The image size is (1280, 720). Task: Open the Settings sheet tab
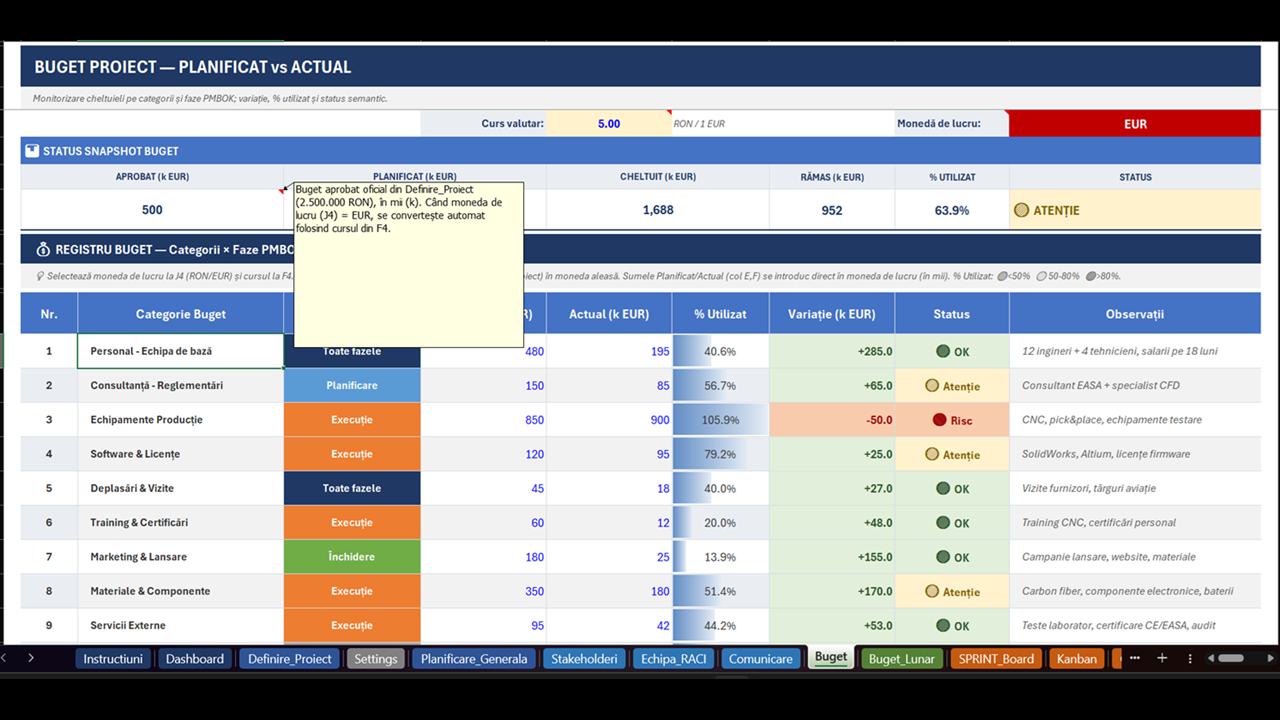(376, 658)
